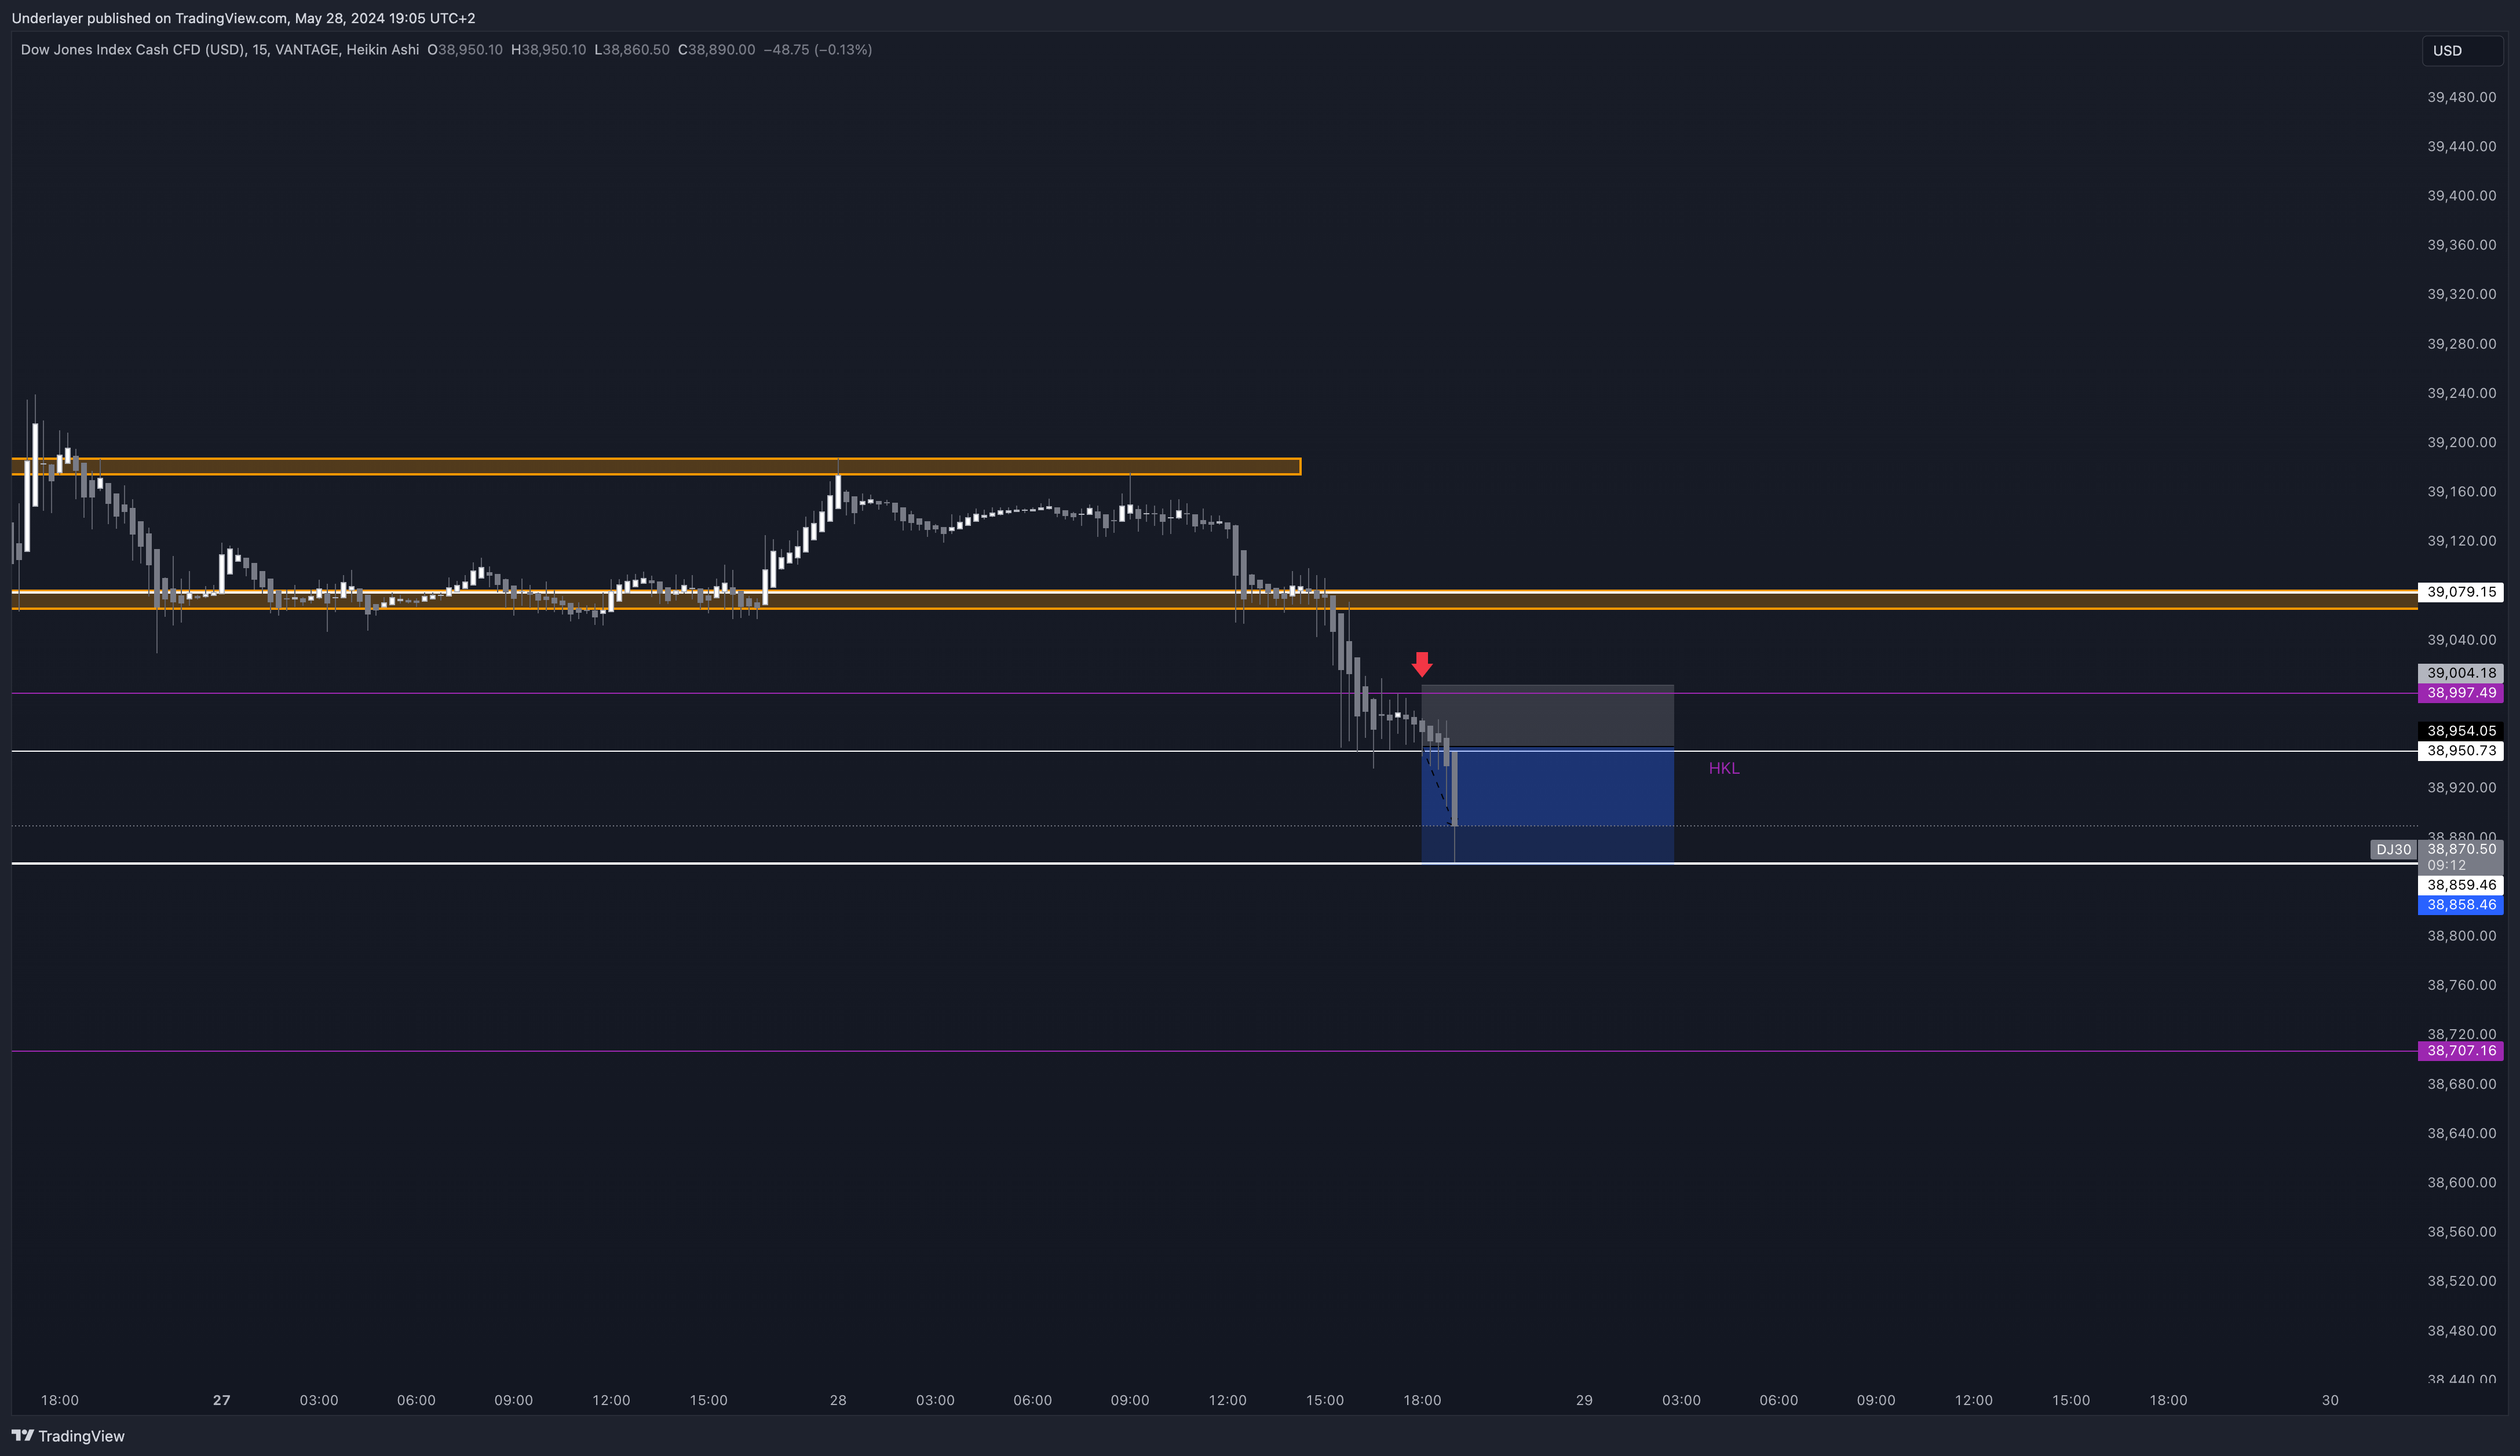Screen dimensions: 2520x1456
Task: Click the red down arrow marker
Action: click(x=1422, y=664)
